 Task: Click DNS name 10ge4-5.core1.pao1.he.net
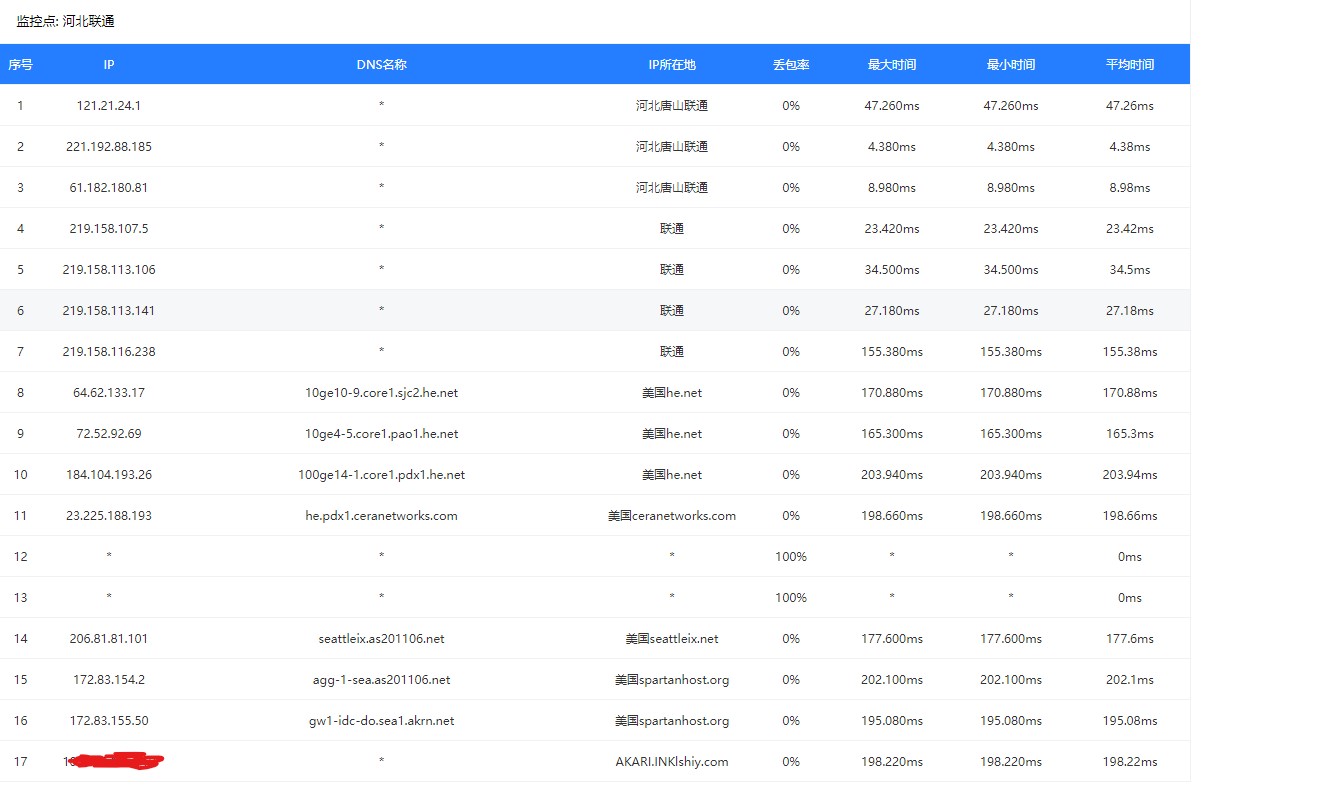click(x=381, y=433)
